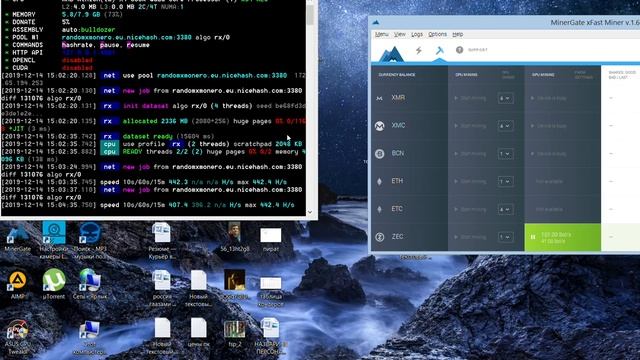Select the camera settings desktop shortcut

(53, 240)
